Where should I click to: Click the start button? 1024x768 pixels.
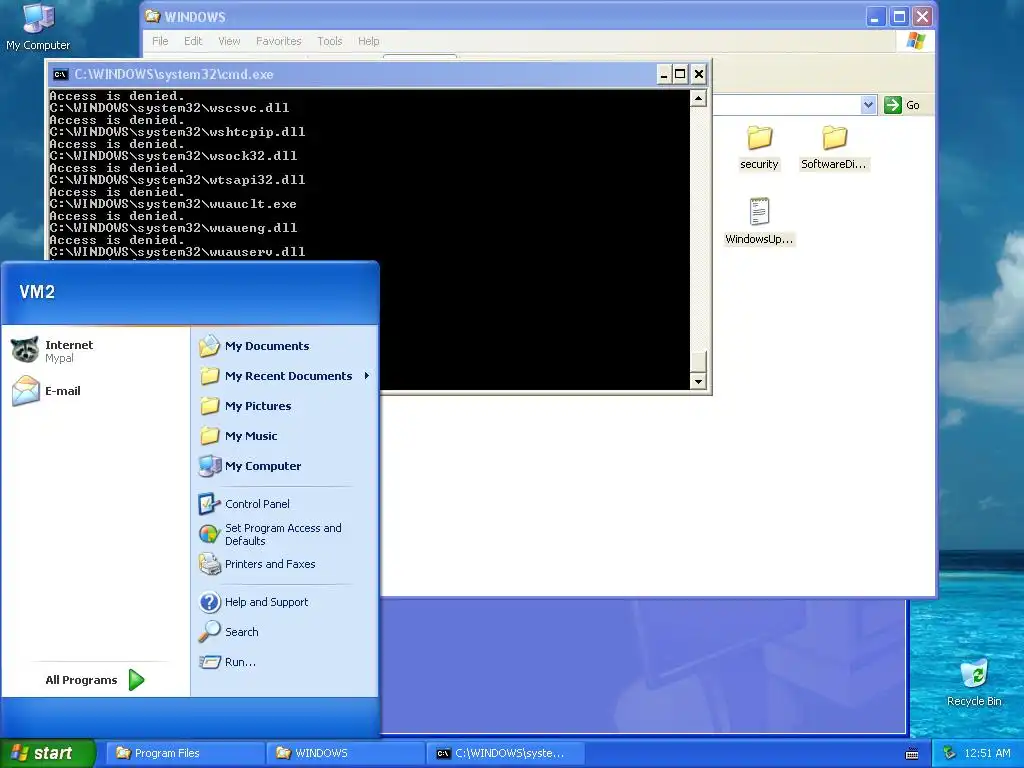point(47,753)
